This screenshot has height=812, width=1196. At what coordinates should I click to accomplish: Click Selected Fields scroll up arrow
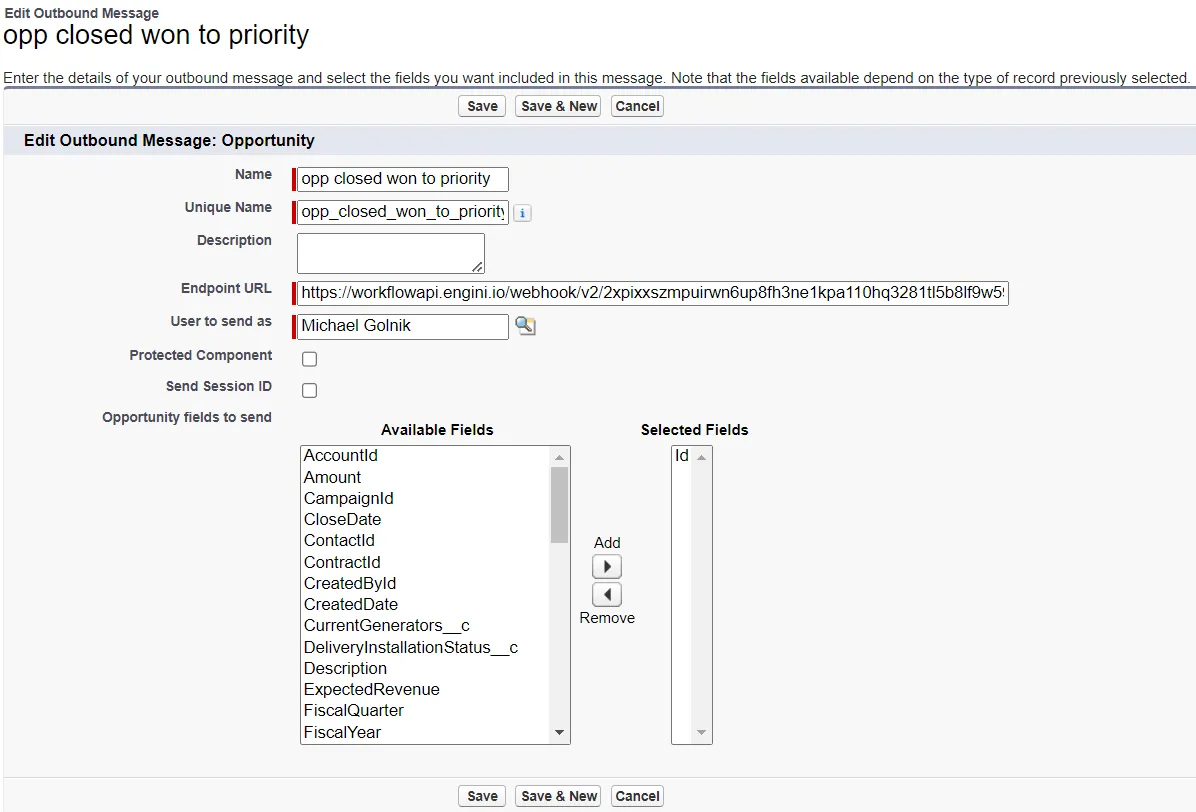click(701, 457)
